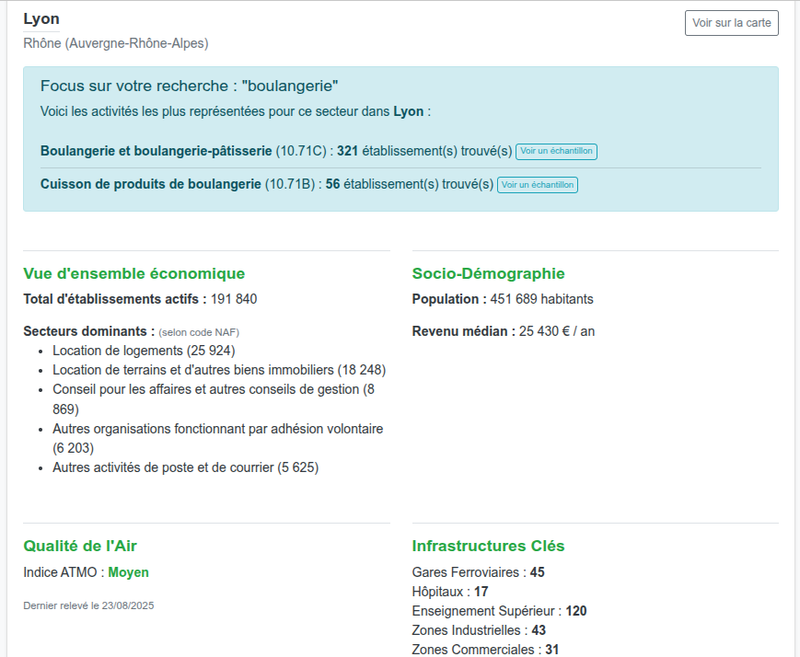This screenshot has width=800, height=657.
Task: Click the "Location de logements" list item
Action: [143, 350]
